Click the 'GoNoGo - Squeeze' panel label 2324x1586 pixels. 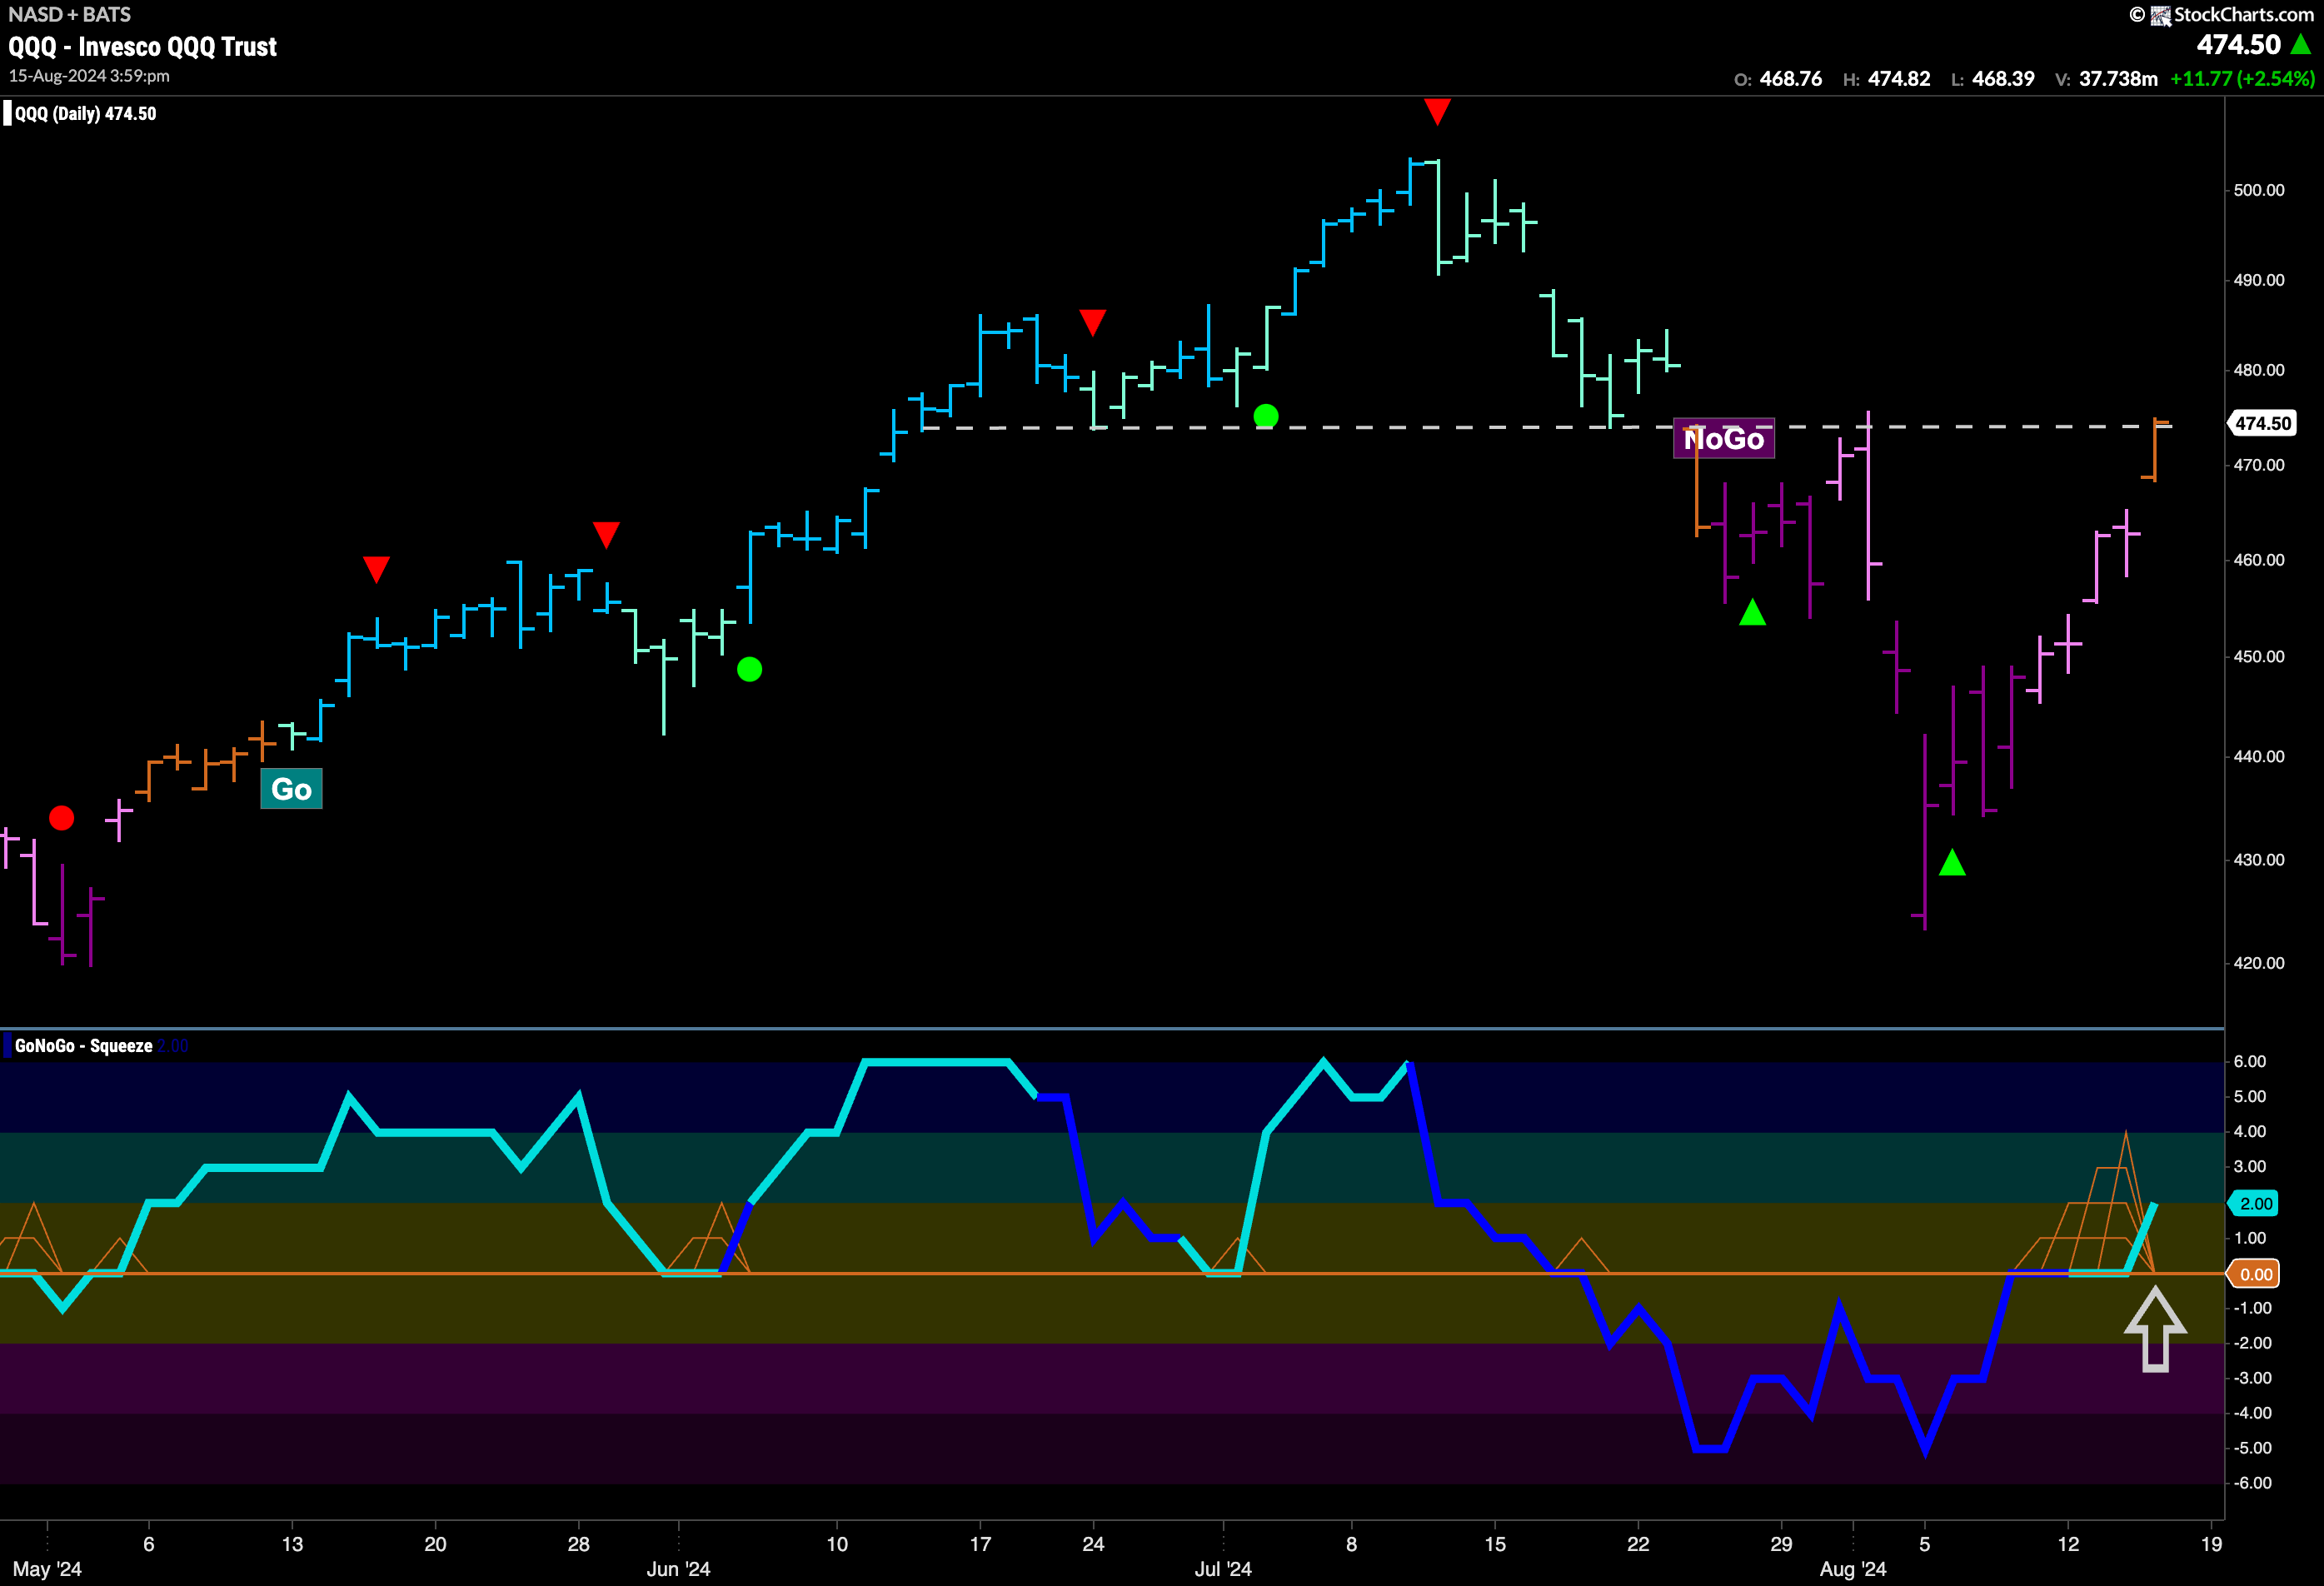click(x=84, y=1046)
